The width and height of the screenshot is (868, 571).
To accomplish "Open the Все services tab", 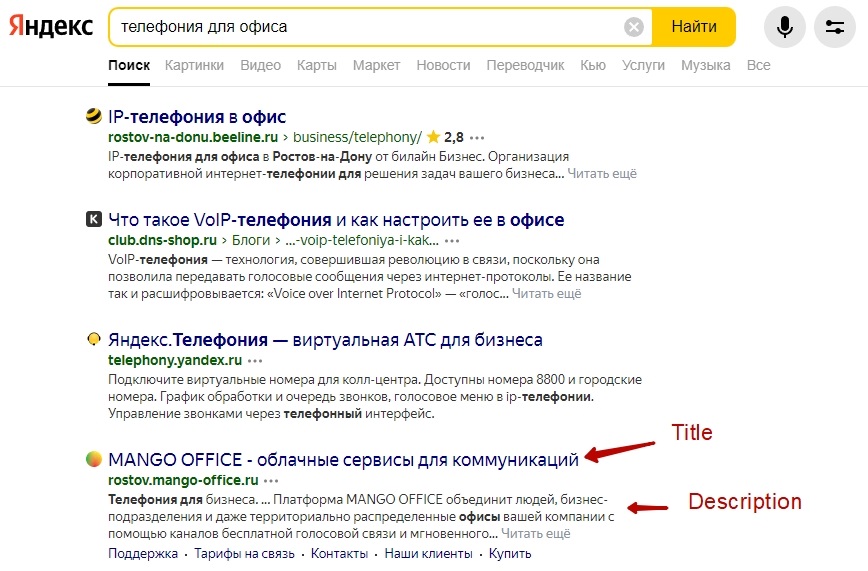I will click(x=758, y=65).
